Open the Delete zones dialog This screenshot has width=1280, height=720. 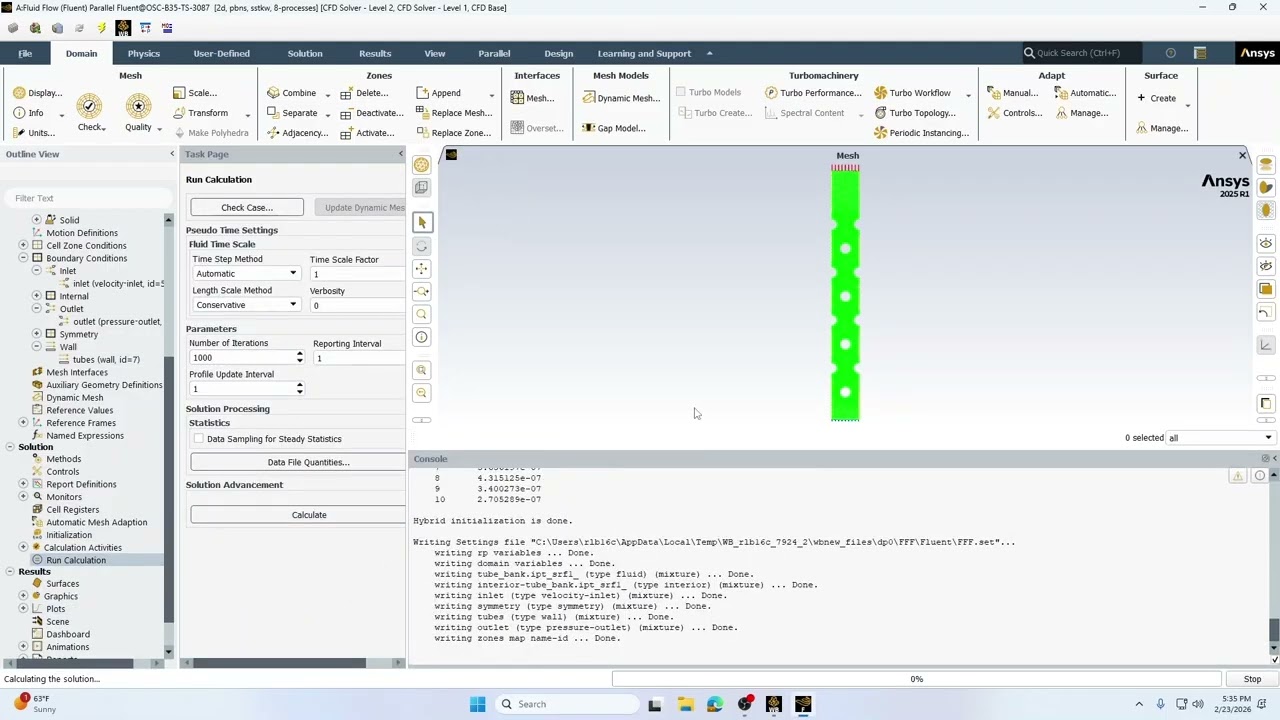click(364, 93)
